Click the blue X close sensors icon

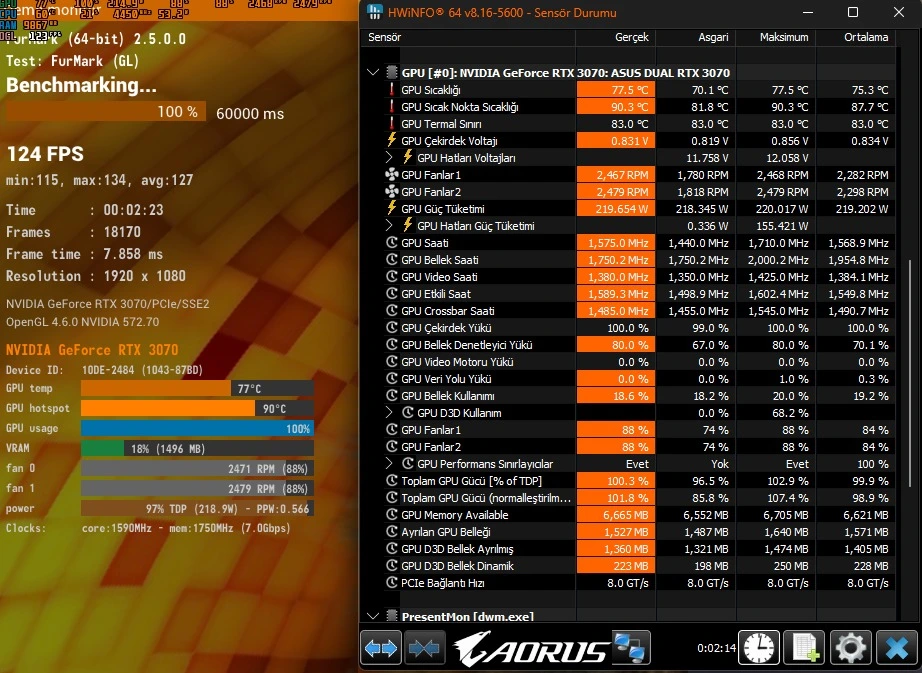click(x=897, y=648)
